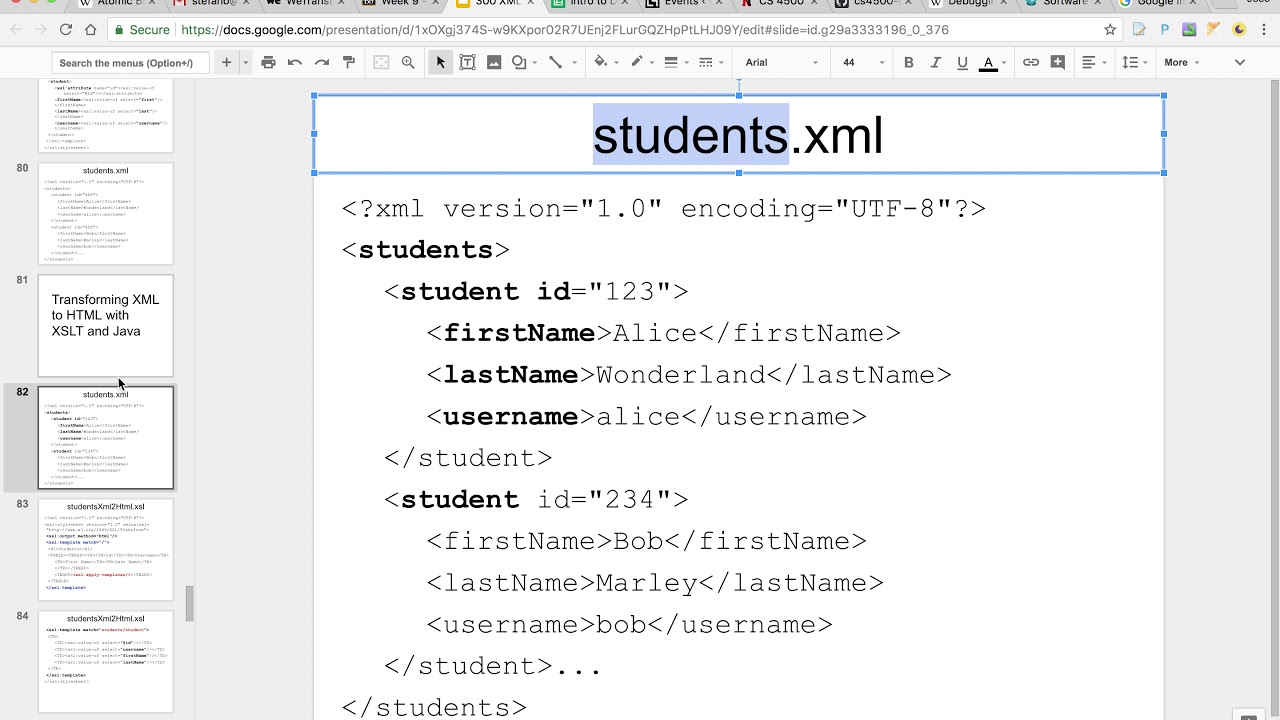
Task: Toggle italic formatting
Action: [936, 62]
